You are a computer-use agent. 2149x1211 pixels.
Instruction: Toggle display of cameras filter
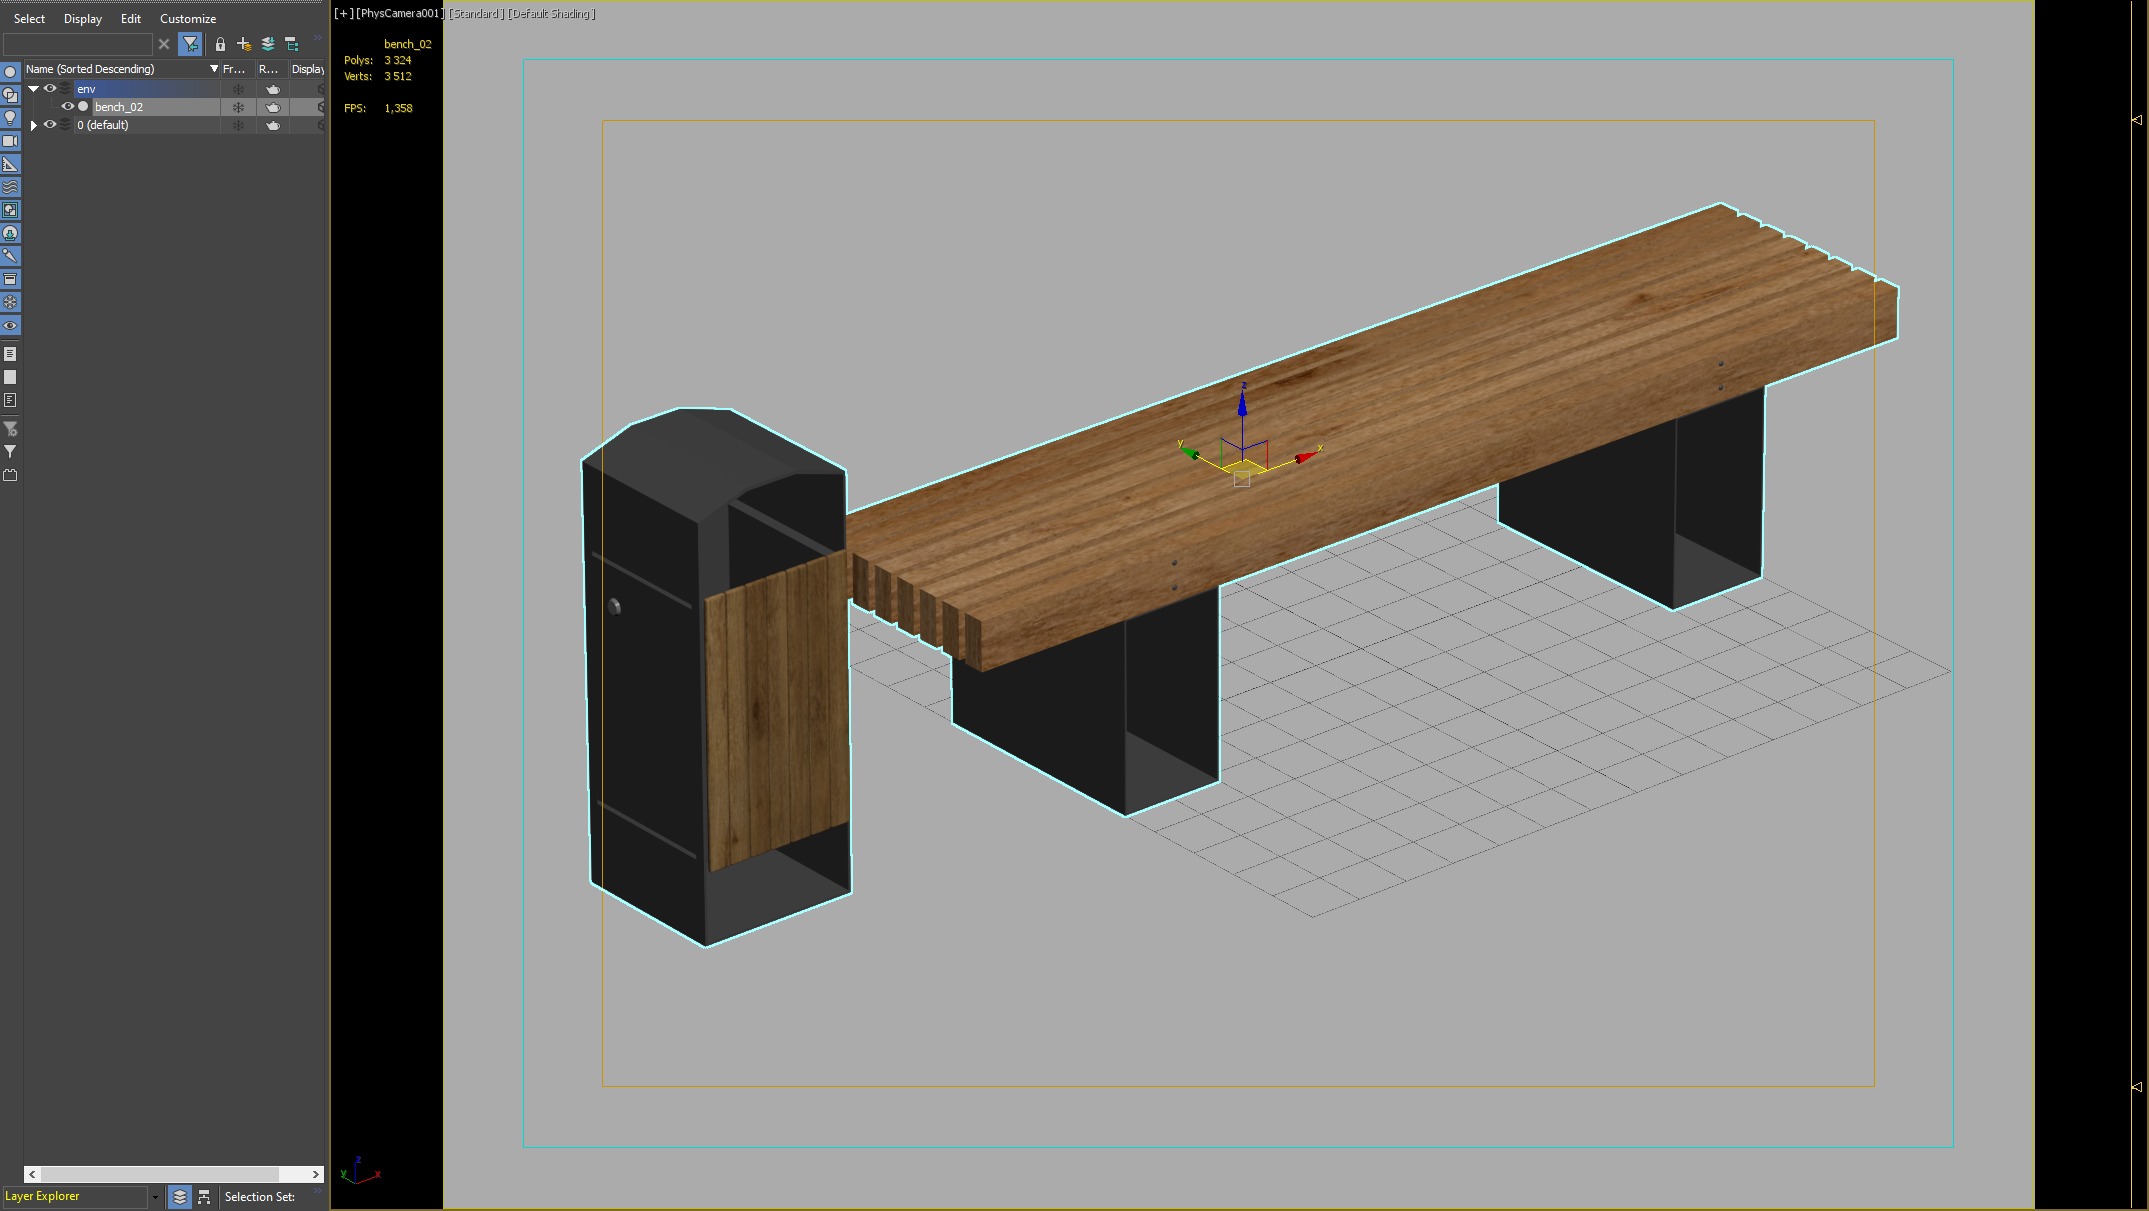pyautogui.click(x=10, y=141)
